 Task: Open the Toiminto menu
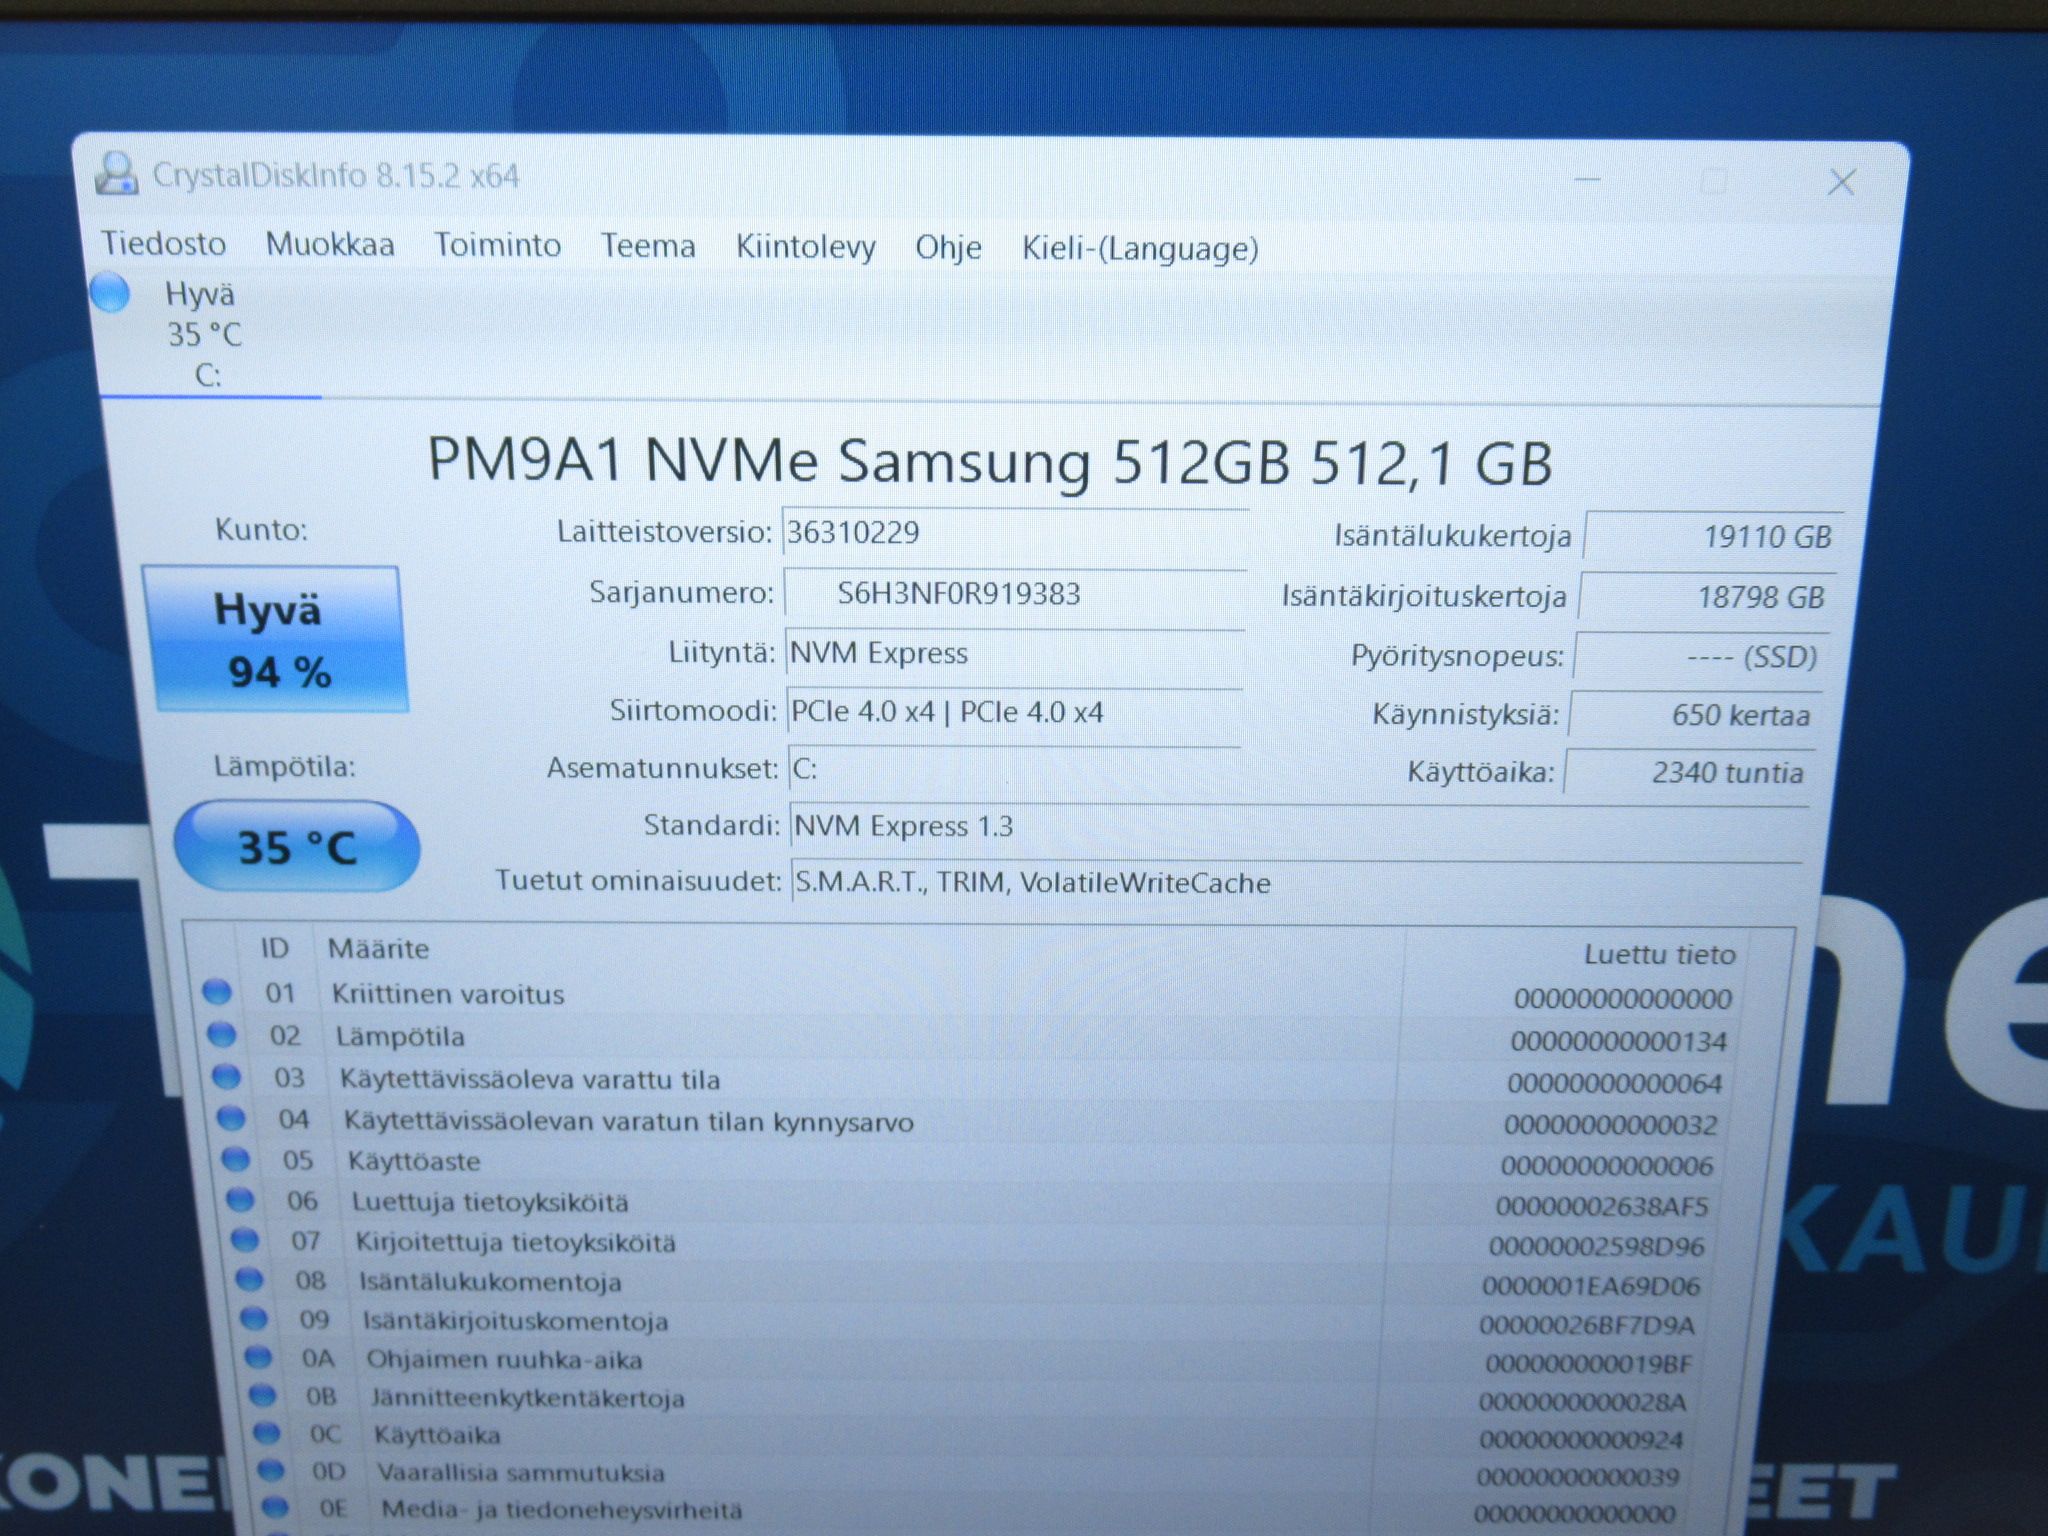coord(497,246)
